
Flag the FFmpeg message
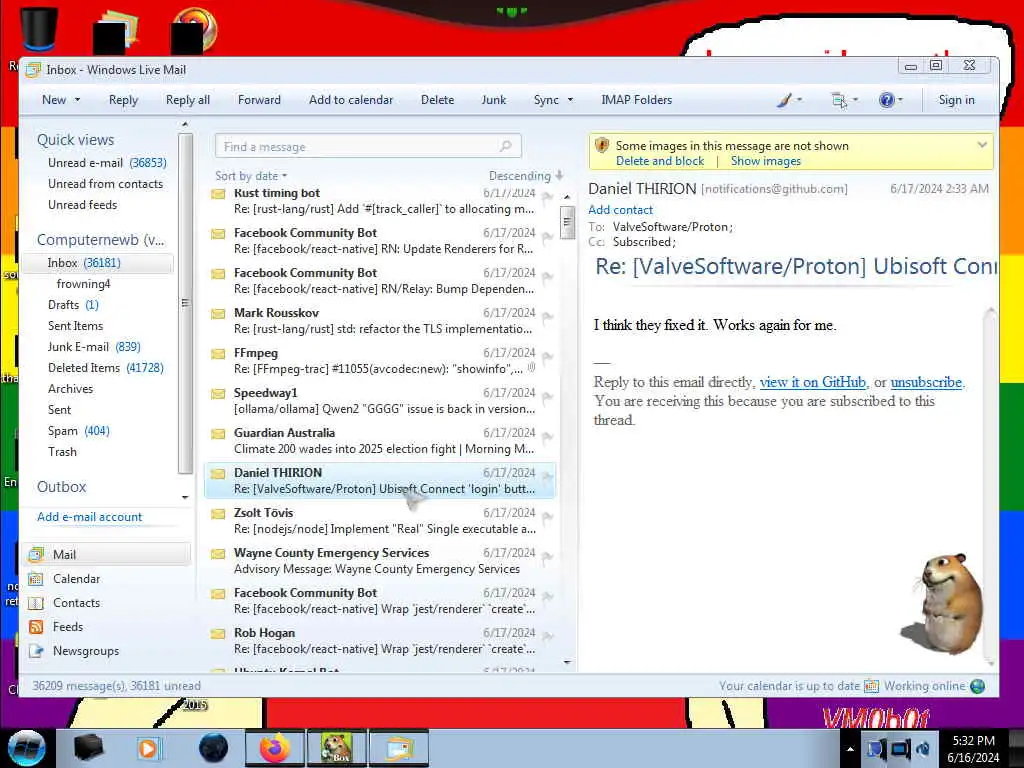coord(547,357)
